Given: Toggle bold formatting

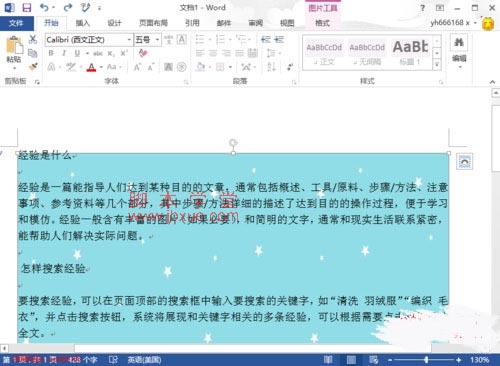Looking at the screenshot, I should coord(51,53).
